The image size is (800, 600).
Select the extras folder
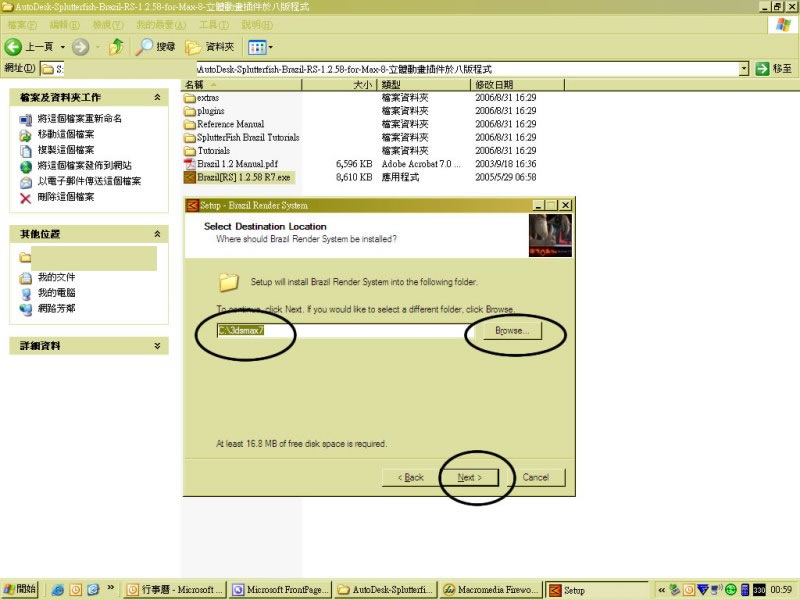pos(202,97)
